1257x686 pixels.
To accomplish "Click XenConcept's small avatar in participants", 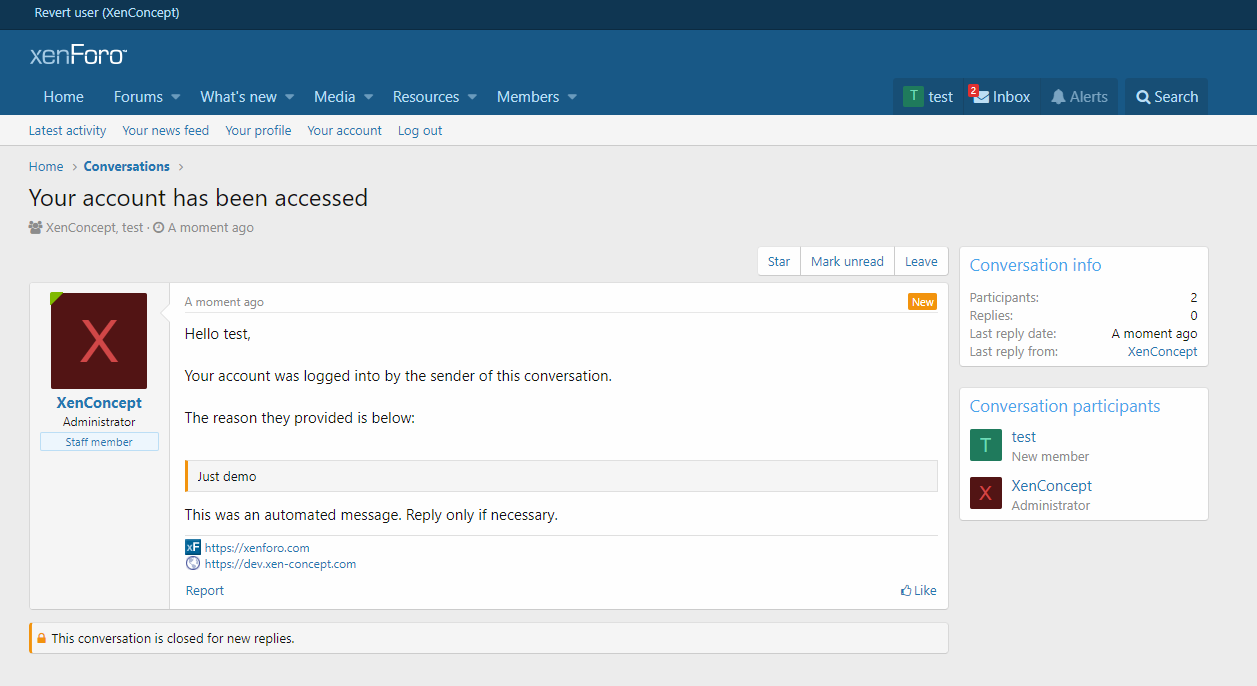I will pos(985,494).
